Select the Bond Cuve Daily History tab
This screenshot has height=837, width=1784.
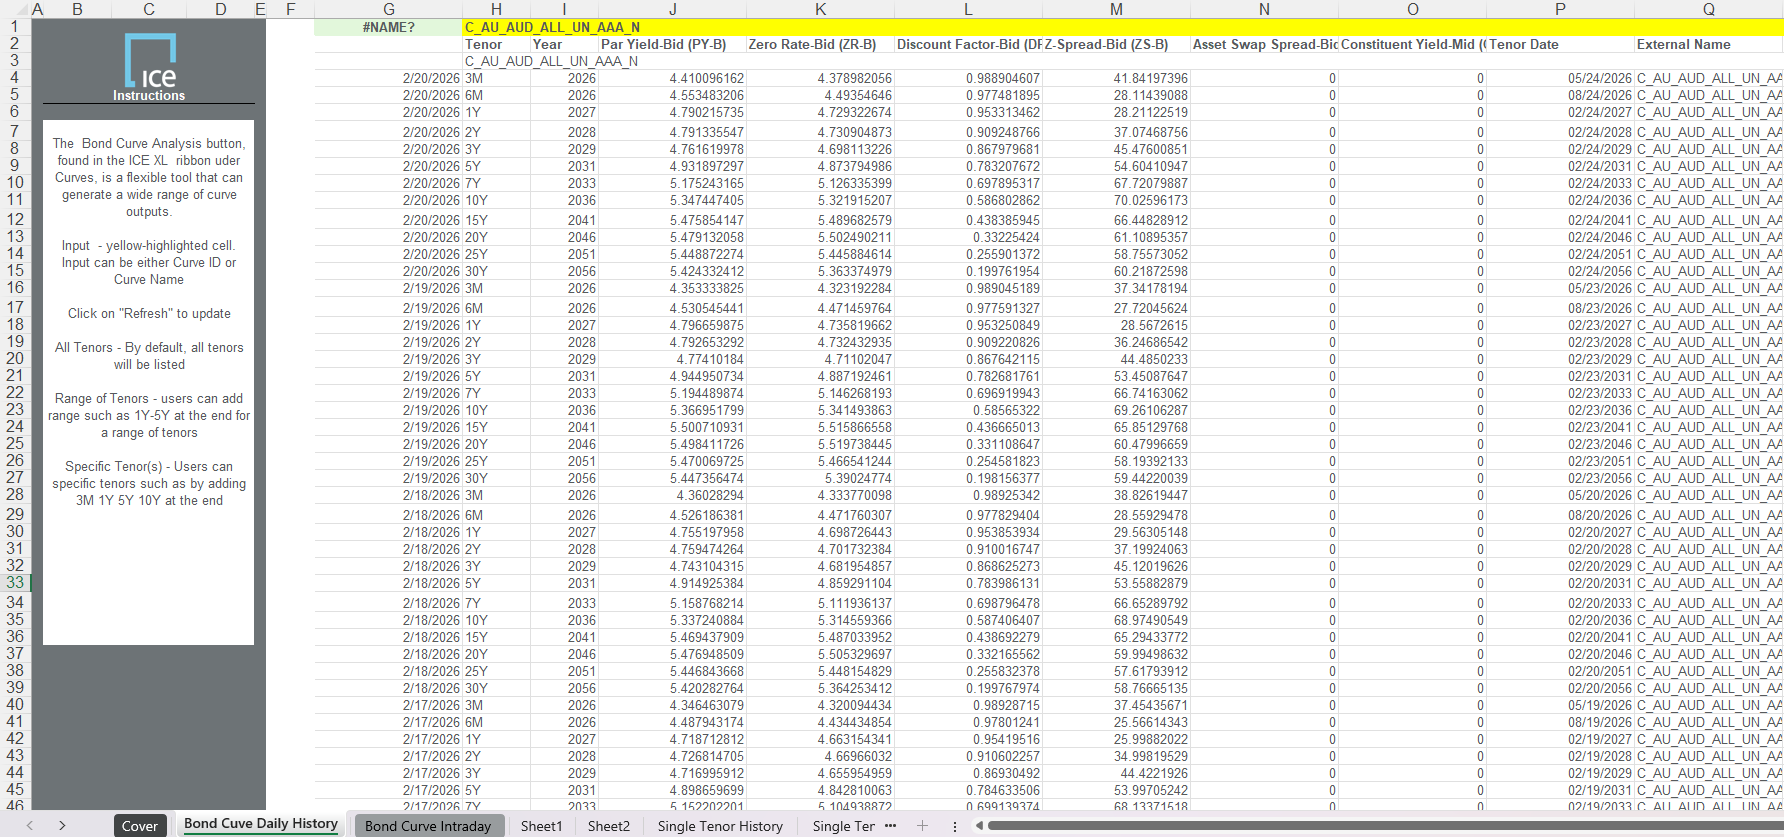click(260, 824)
